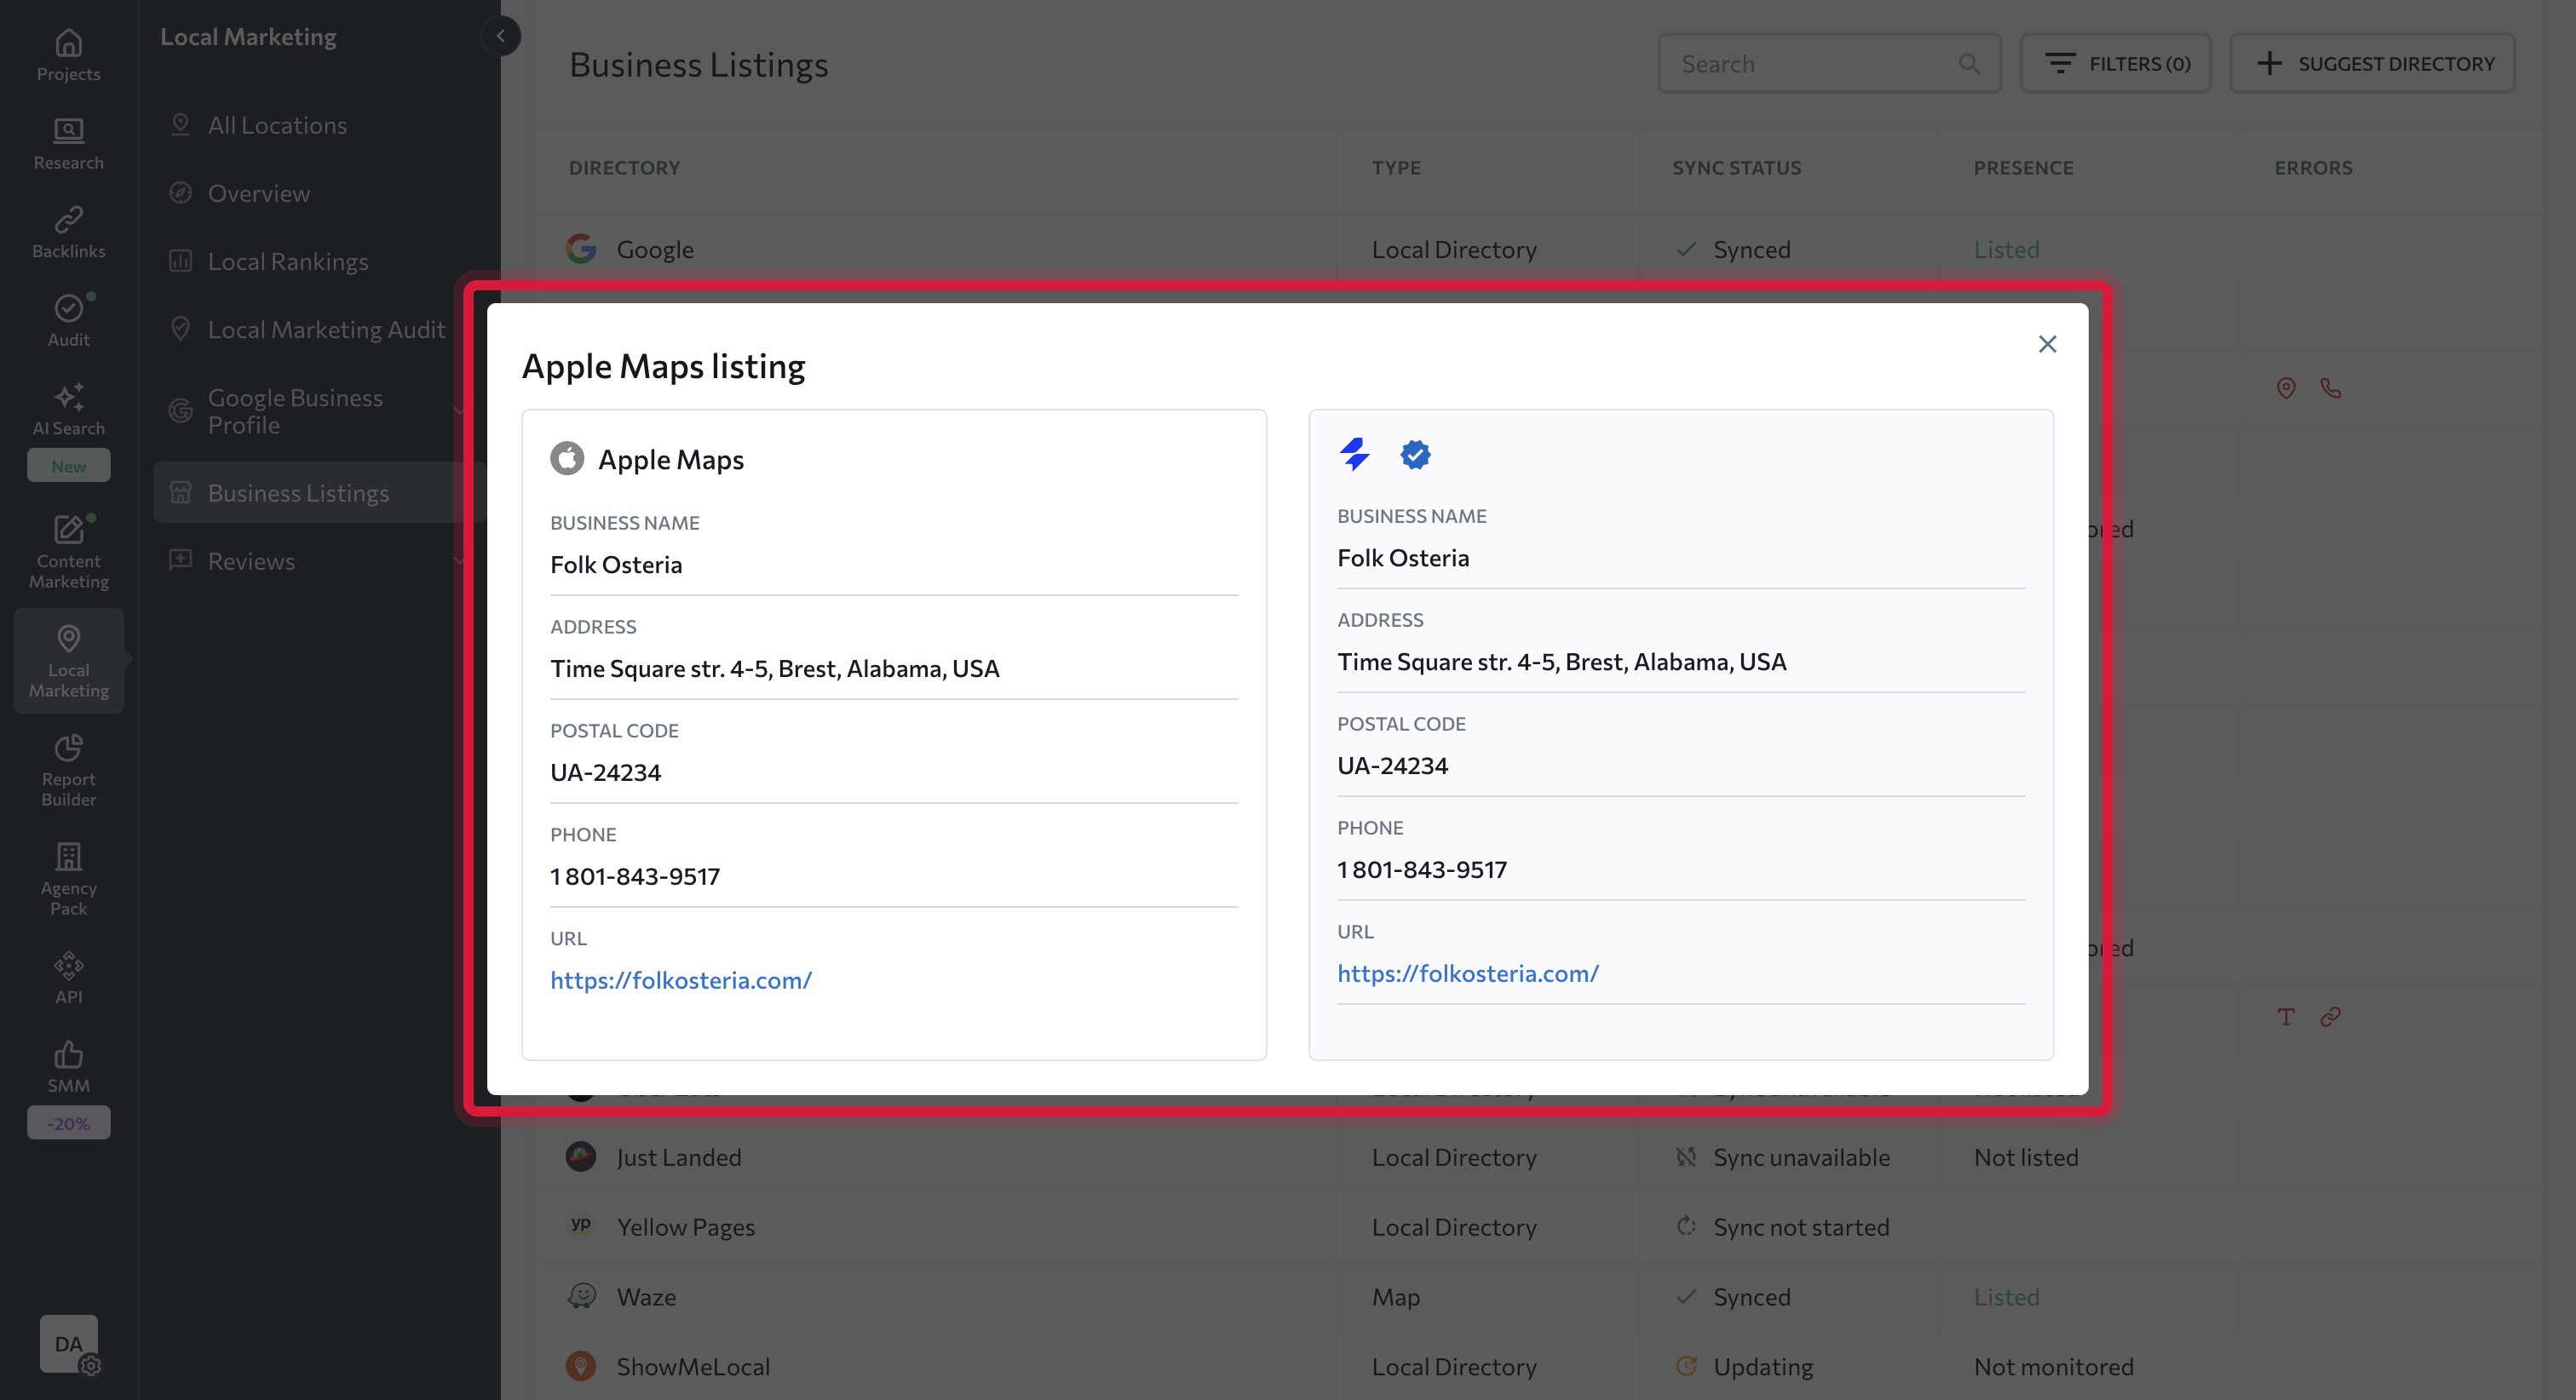Collapse the Local Marketing sidebar
Viewport: 2576px width, 1400px height.
tap(501, 36)
